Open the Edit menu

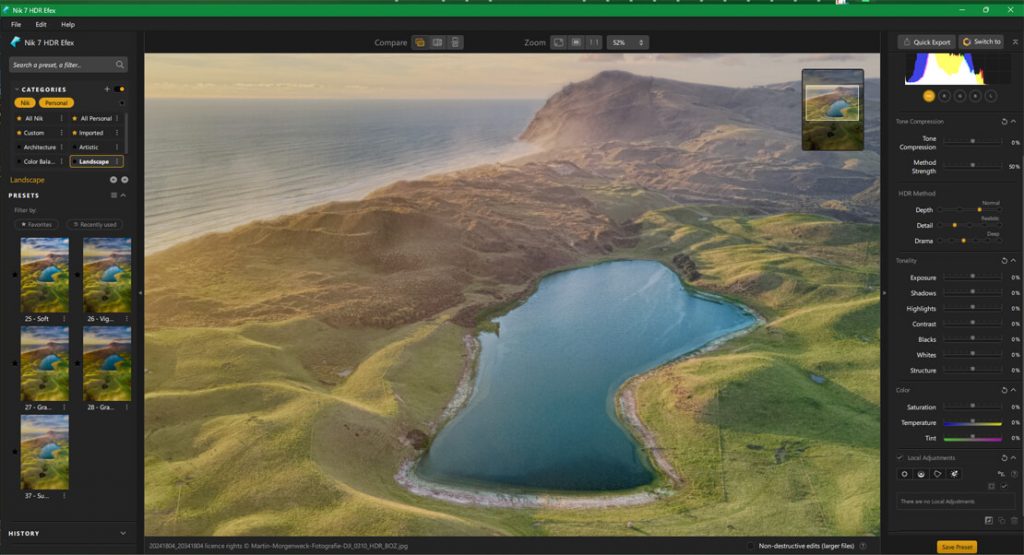pyautogui.click(x=41, y=24)
